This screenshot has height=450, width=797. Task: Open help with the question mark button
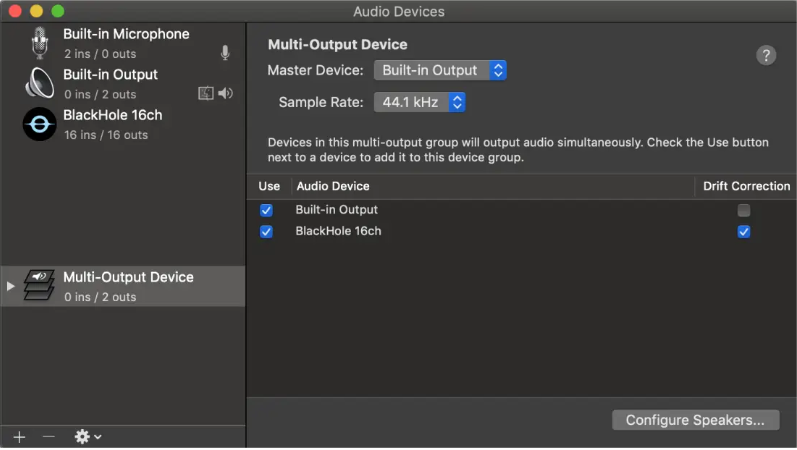click(766, 55)
